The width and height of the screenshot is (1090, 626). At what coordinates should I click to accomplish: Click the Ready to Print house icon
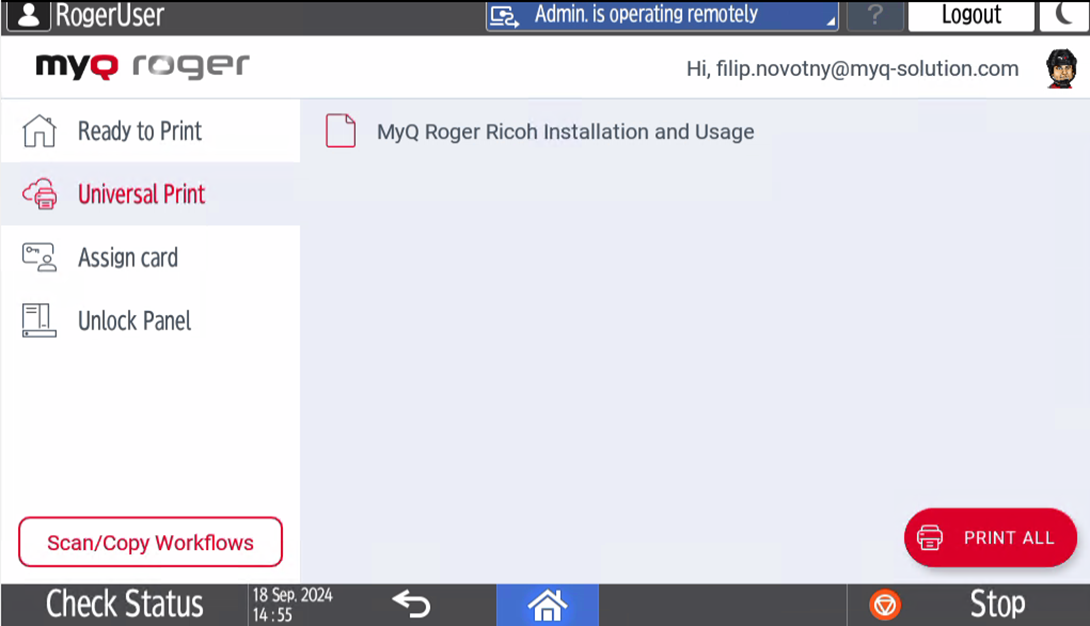(39, 131)
